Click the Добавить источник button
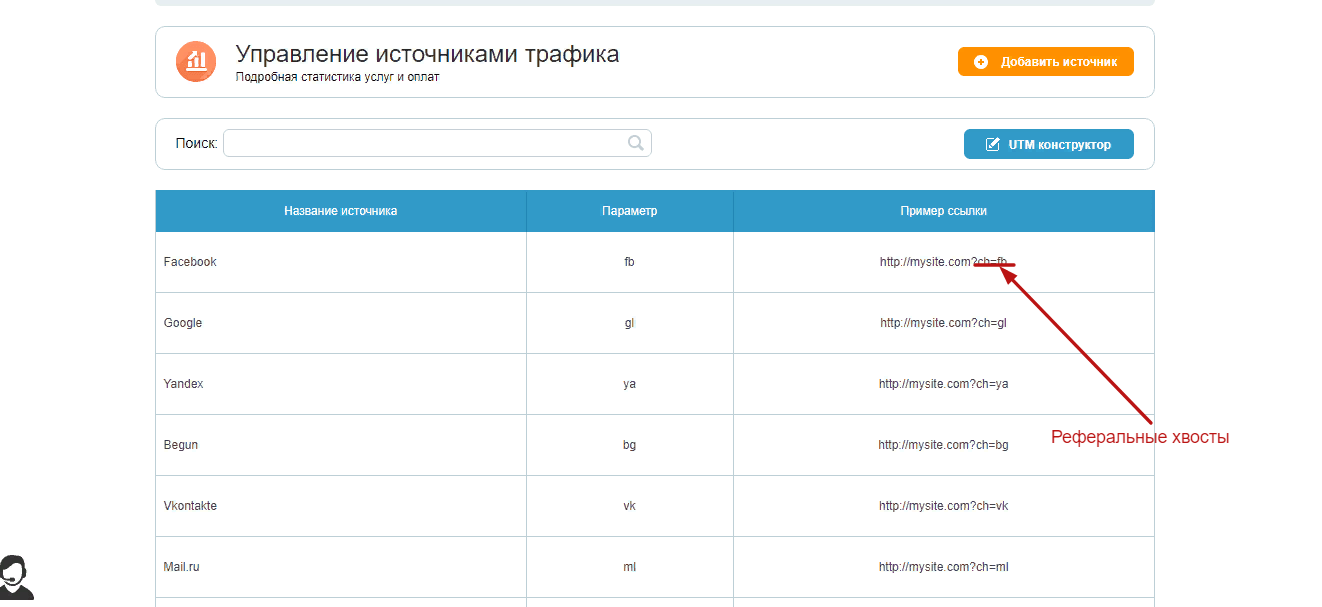 (1046, 61)
